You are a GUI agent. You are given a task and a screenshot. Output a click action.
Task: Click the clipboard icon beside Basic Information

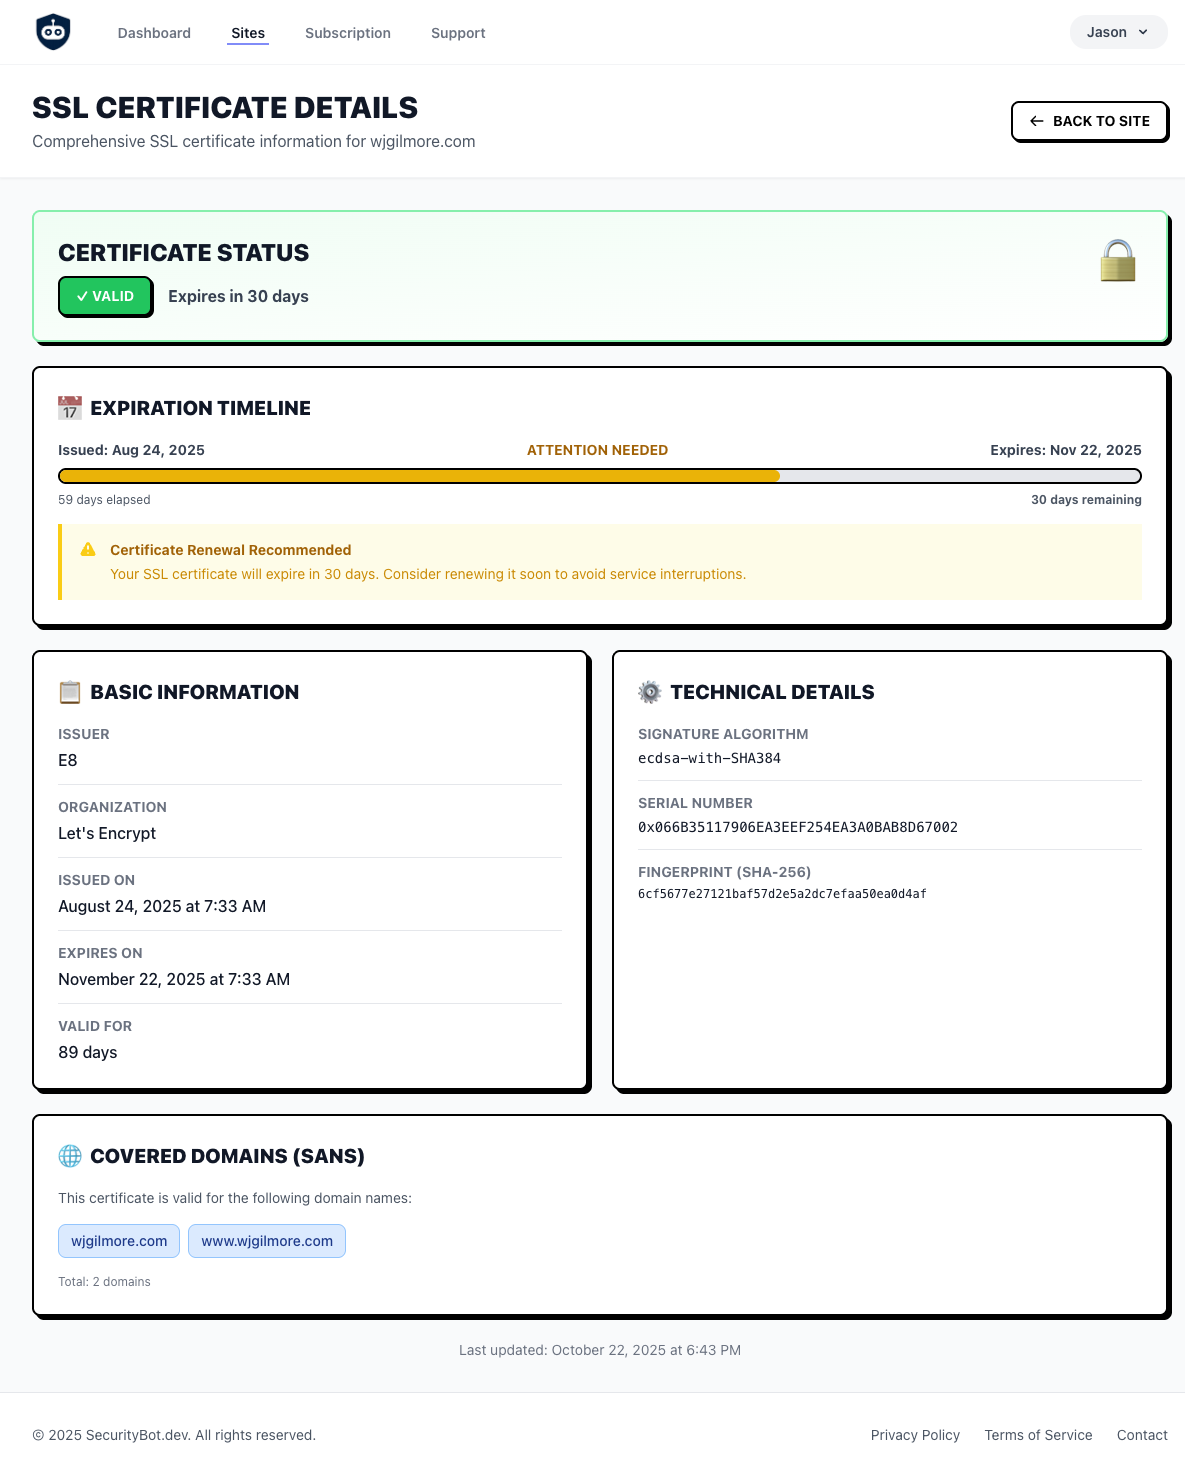point(68,691)
